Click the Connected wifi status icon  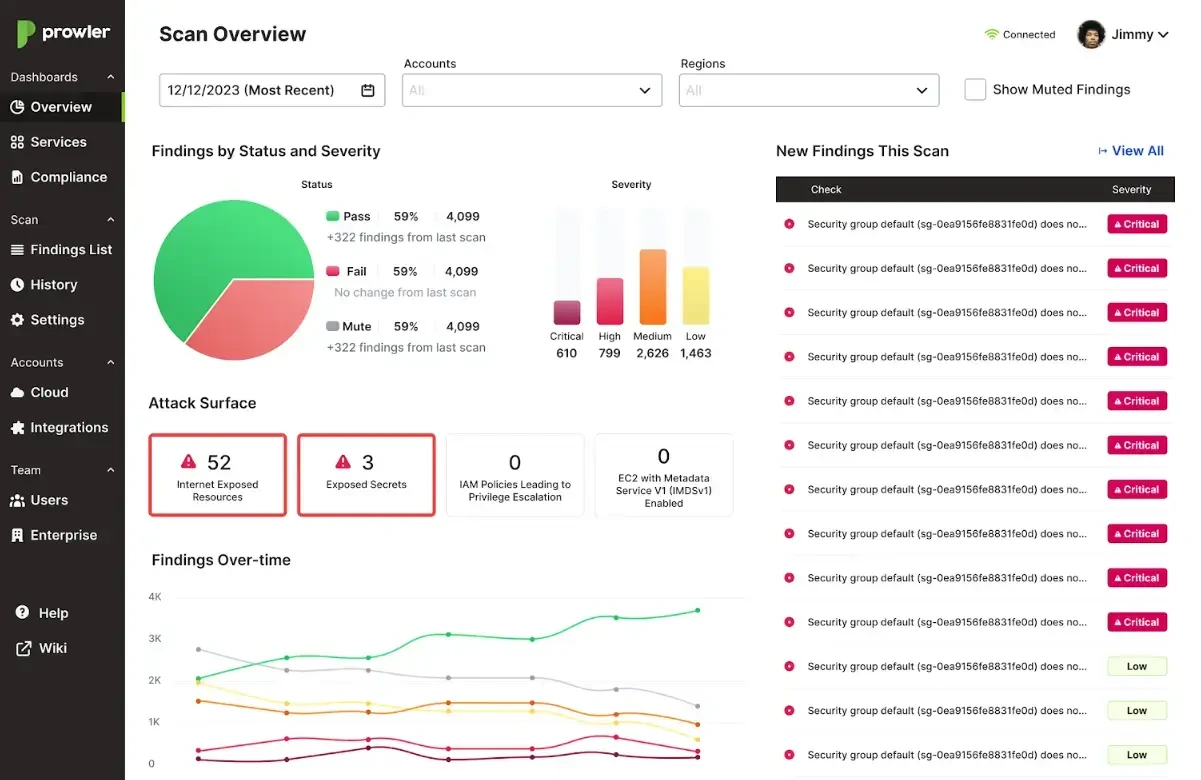coord(992,34)
